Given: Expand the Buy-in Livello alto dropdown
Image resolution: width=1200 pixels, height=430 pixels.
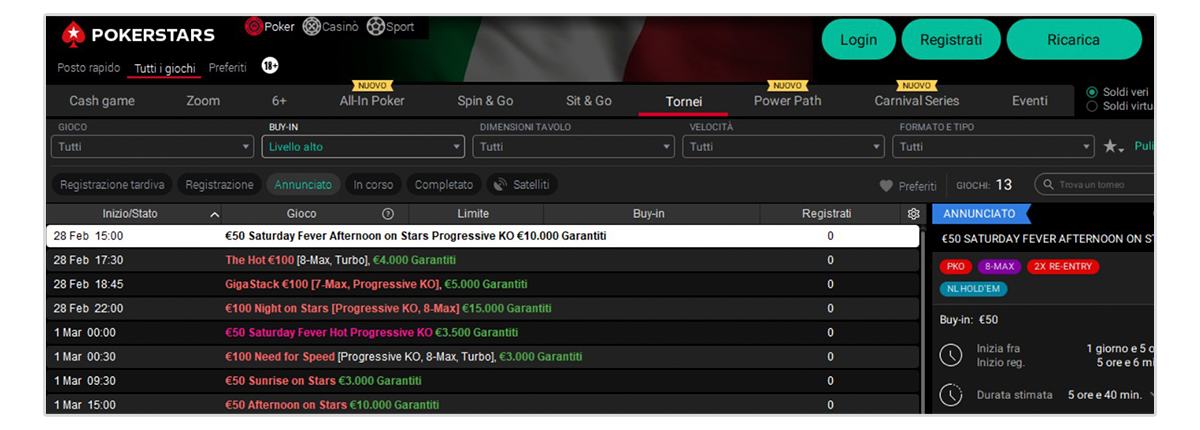Looking at the screenshot, I should [363, 147].
